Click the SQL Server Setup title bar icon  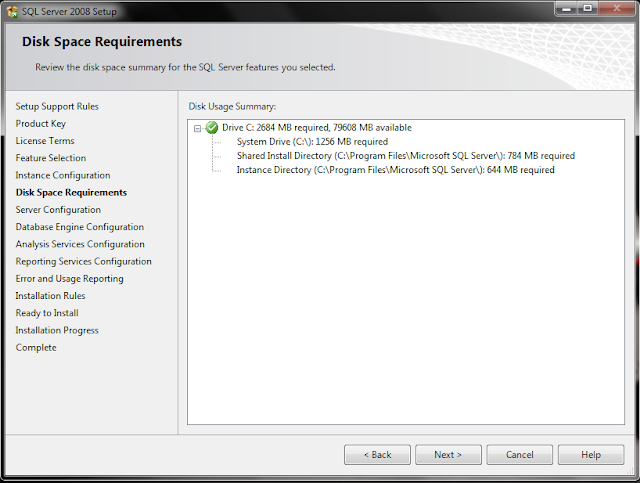pos(12,11)
